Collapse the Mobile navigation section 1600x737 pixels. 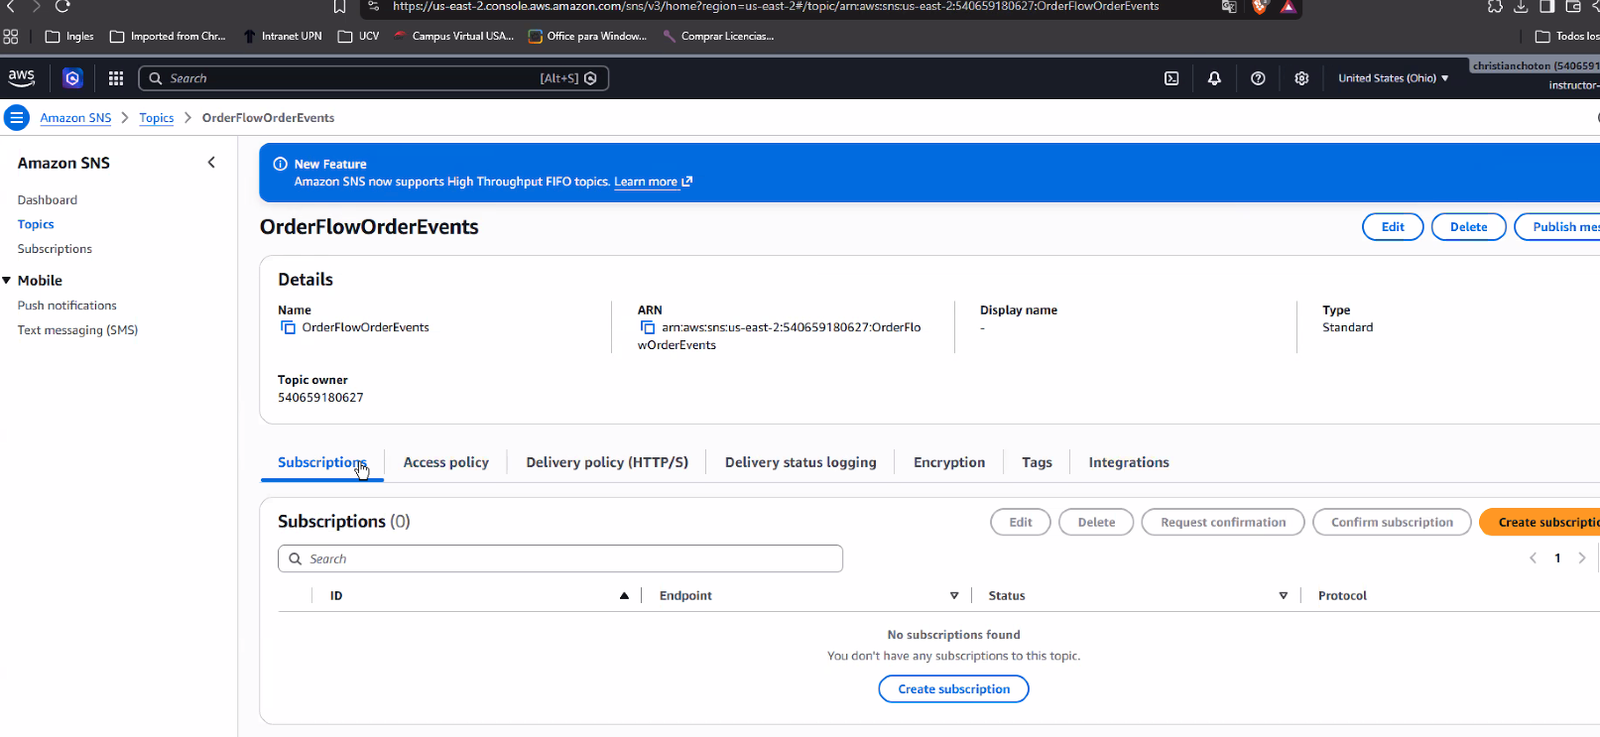point(7,281)
